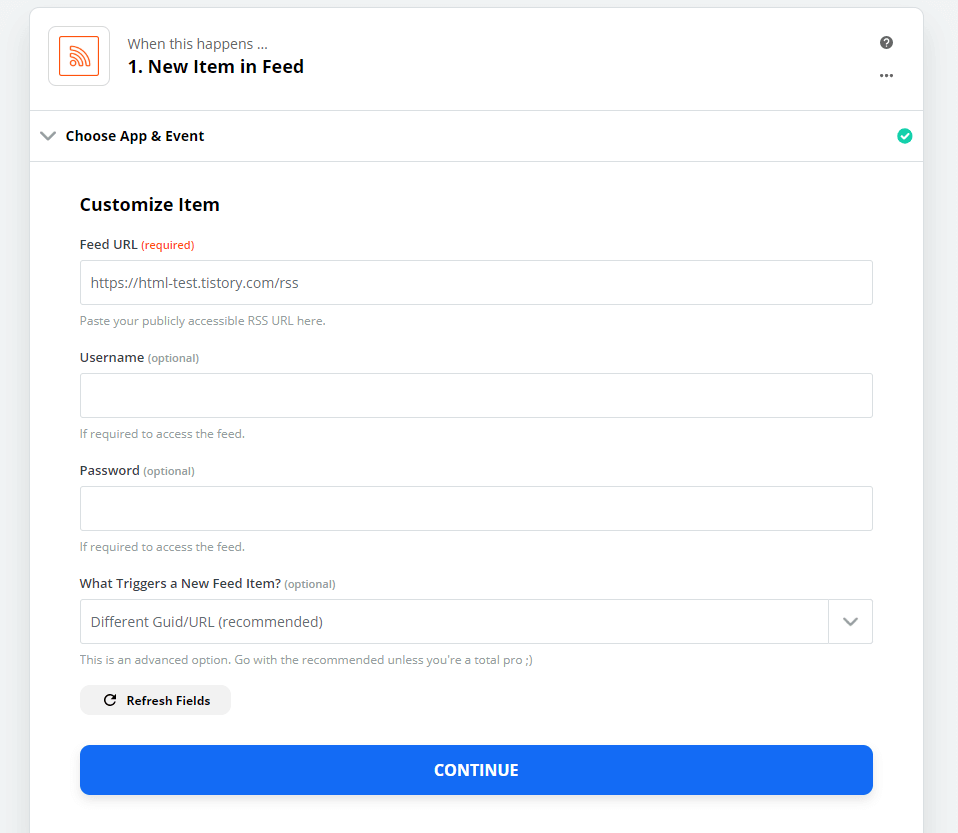Click the blue CONTINUE button
The image size is (958, 833).
click(x=476, y=770)
